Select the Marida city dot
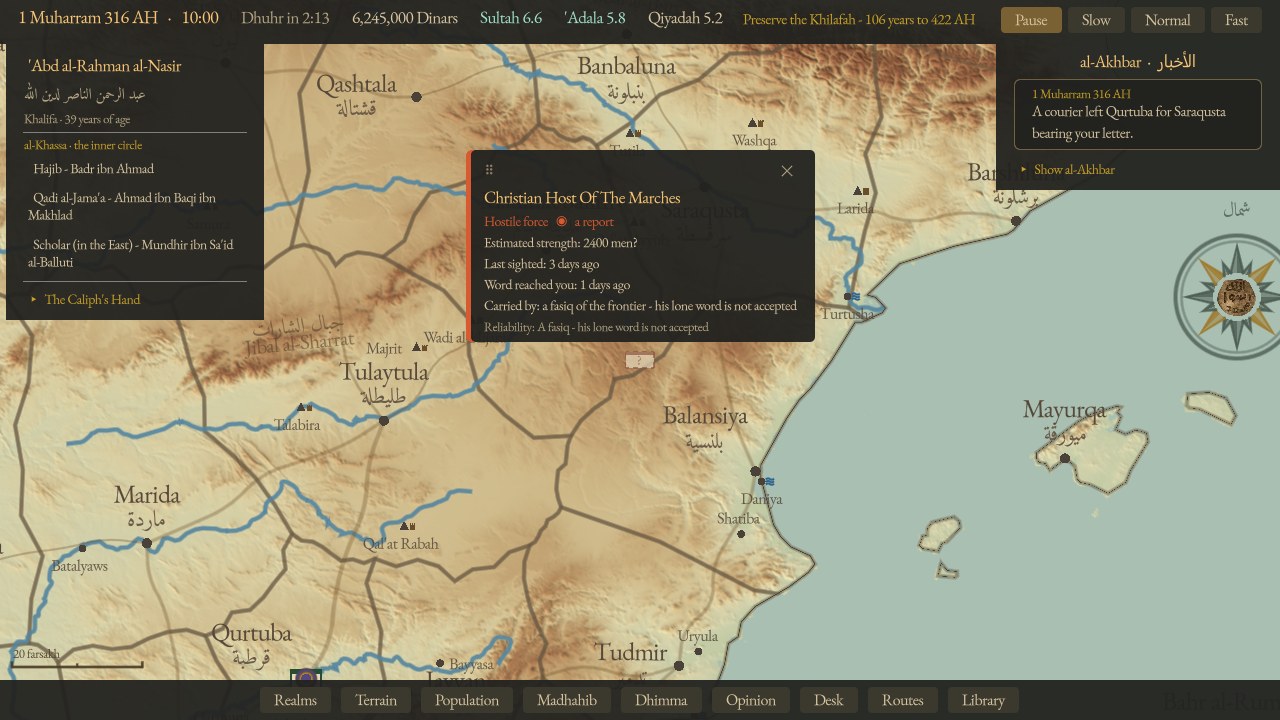Screen dimensions: 1280x720 [147, 543]
